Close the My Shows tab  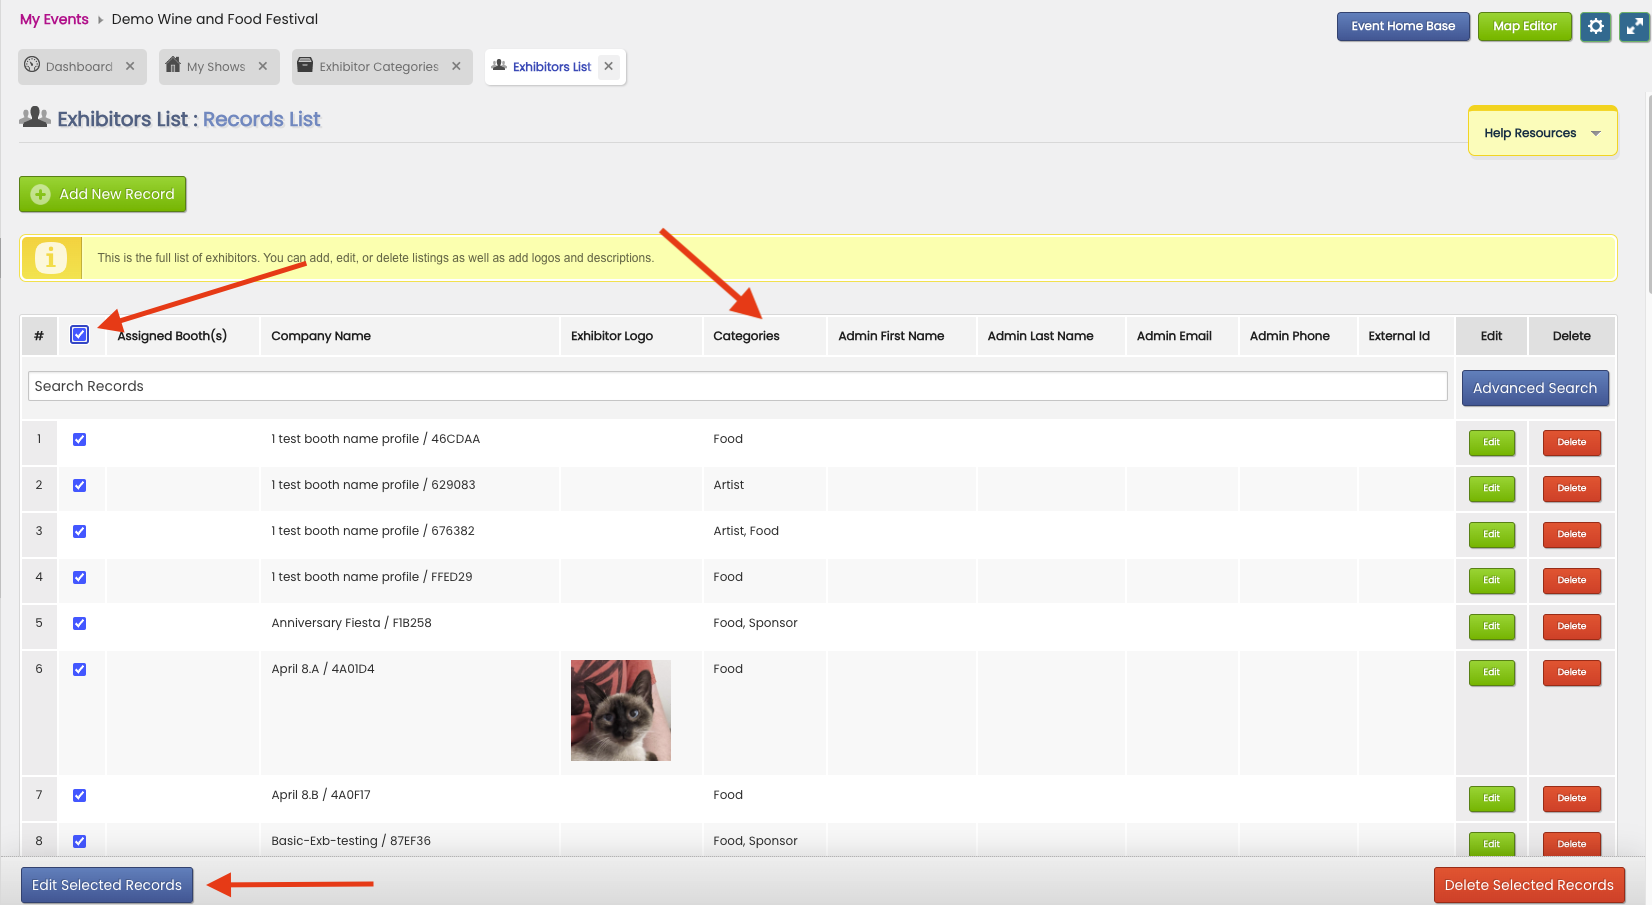(263, 67)
